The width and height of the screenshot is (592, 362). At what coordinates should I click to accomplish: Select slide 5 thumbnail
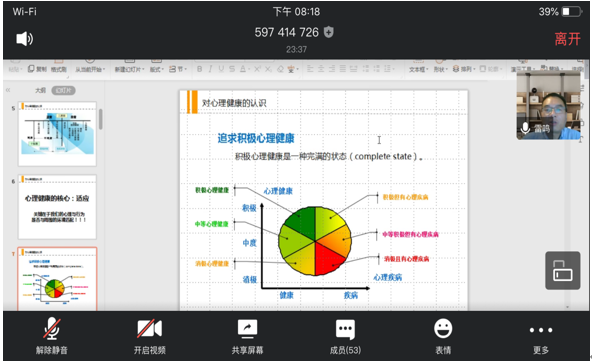[57, 134]
